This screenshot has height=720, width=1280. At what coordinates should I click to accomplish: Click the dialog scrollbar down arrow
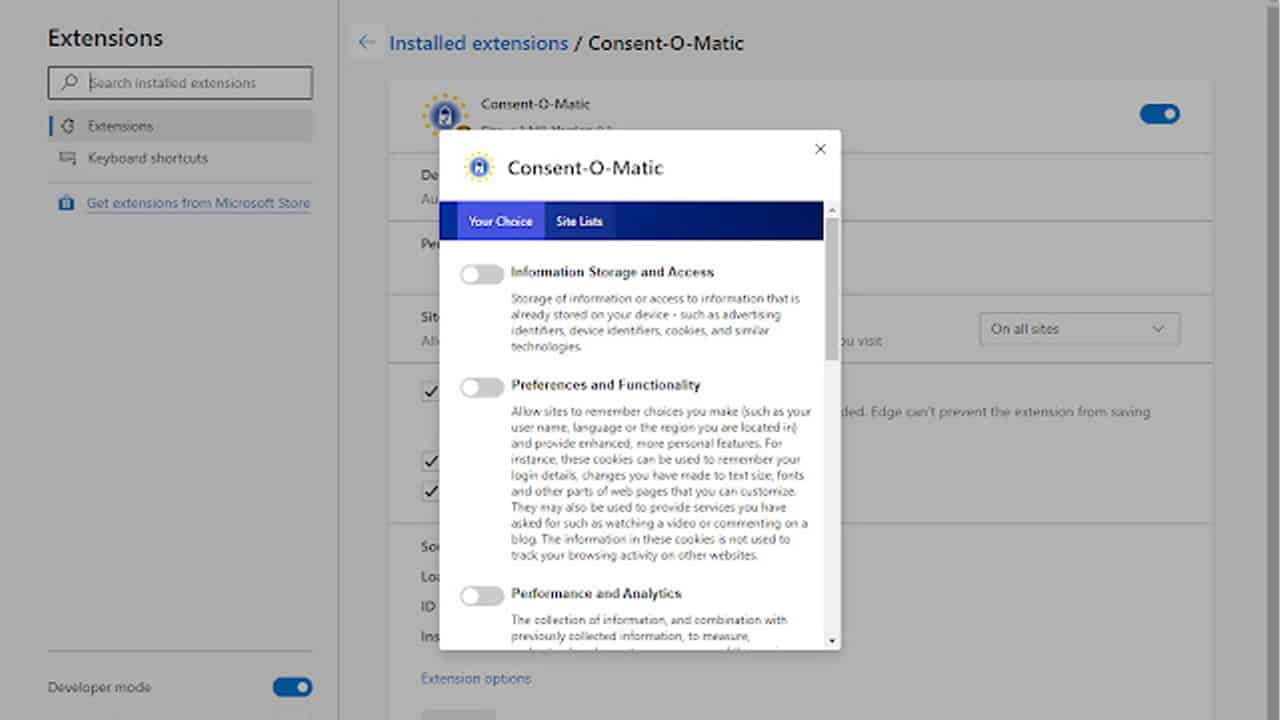click(832, 640)
